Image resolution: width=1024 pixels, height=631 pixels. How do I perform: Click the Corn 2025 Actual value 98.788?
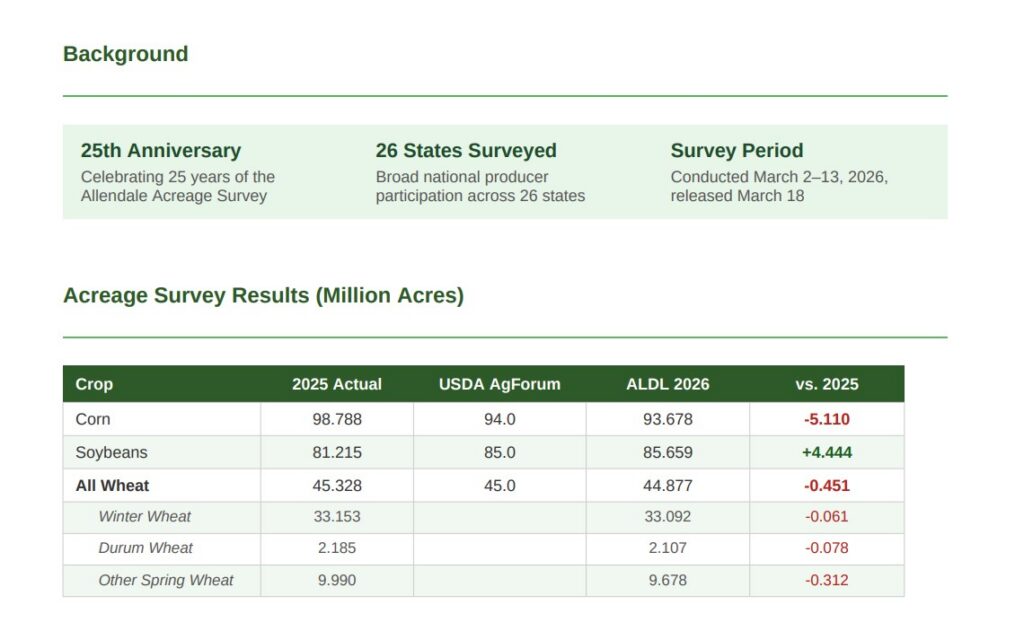tap(336, 419)
